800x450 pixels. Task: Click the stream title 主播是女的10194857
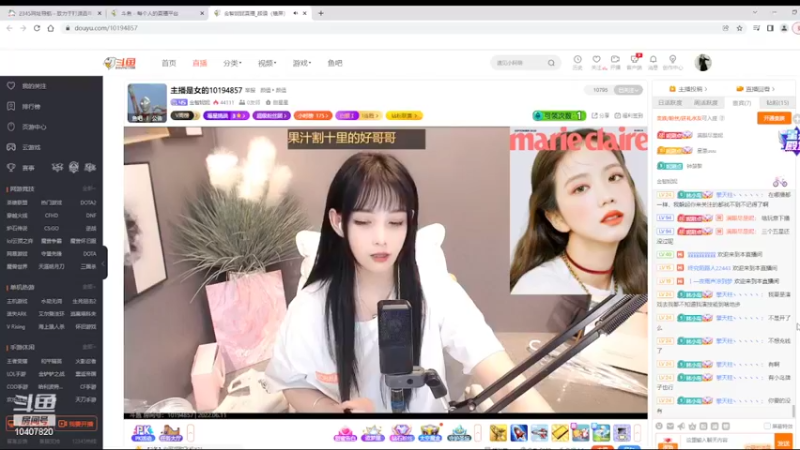(x=206, y=90)
